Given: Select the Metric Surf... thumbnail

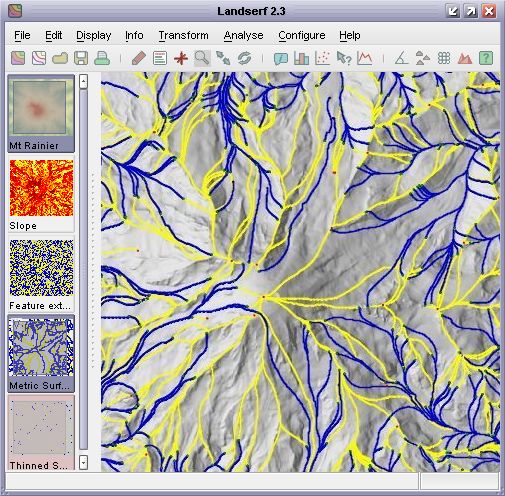Looking at the screenshot, I should (x=41, y=353).
